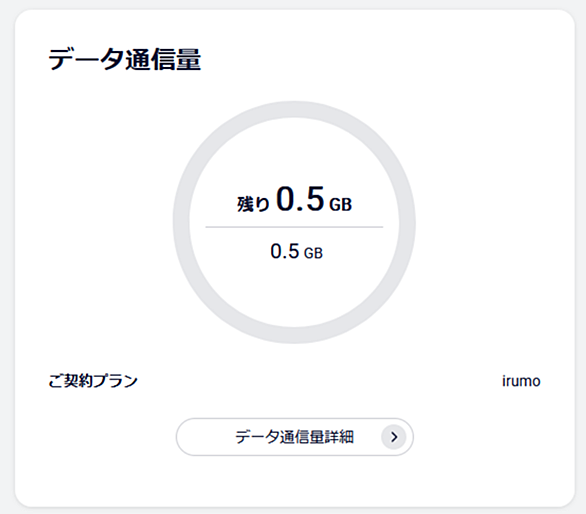The height and width of the screenshot is (514, 586).
Task: Click the irumo plan name
Action: tap(521, 381)
